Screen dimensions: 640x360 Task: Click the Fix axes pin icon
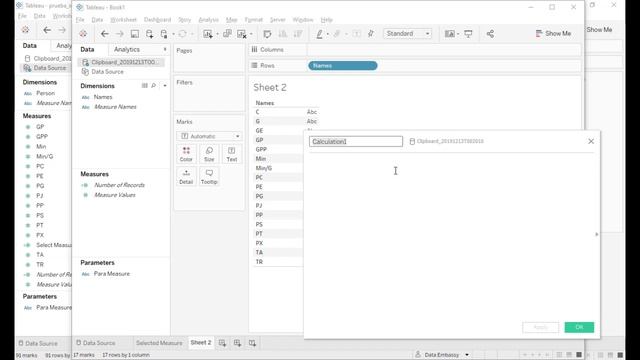[371, 34]
